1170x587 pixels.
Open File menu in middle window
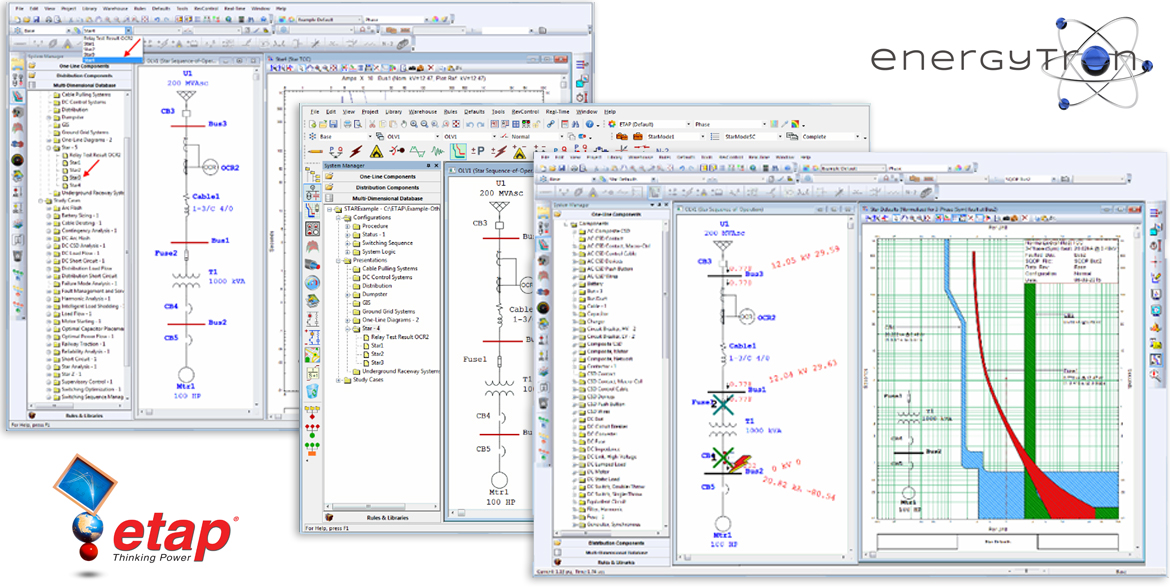(314, 111)
